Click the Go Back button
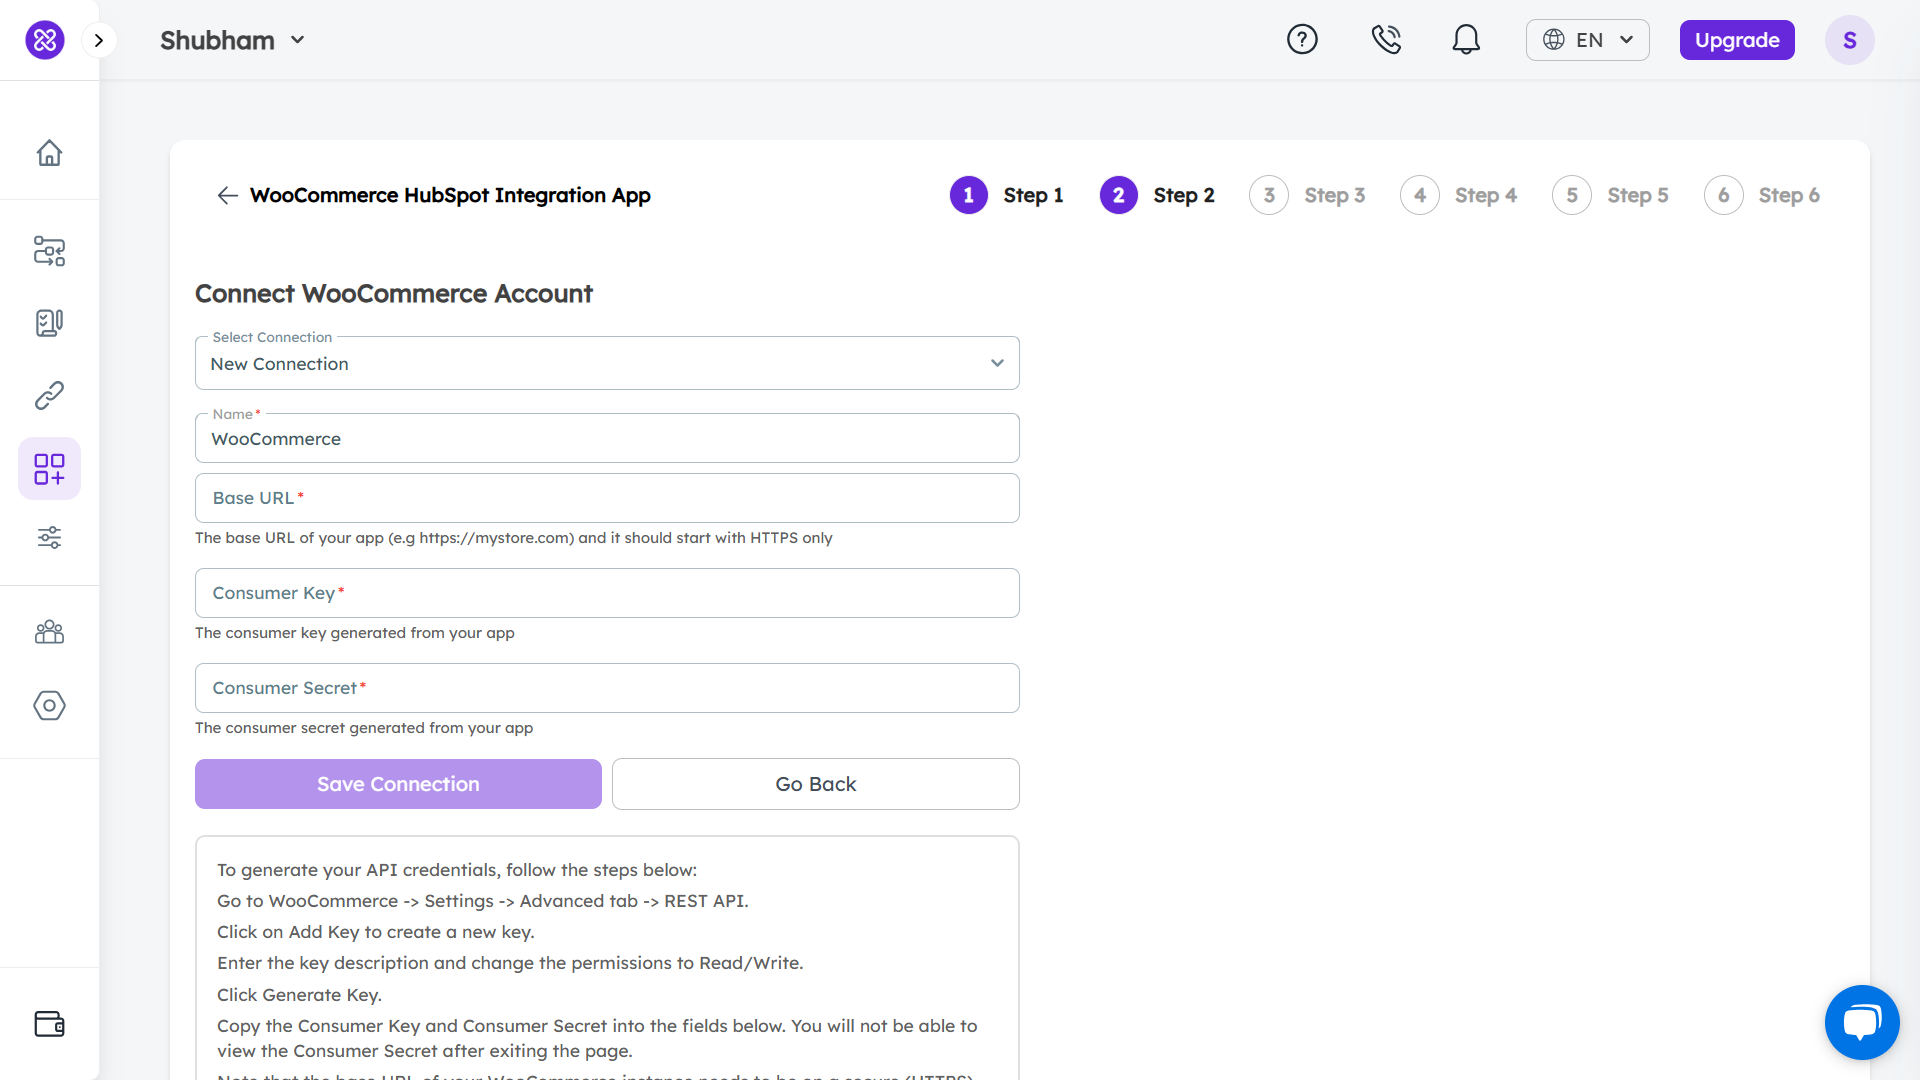The image size is (1920, 1080). pos(816,784)
